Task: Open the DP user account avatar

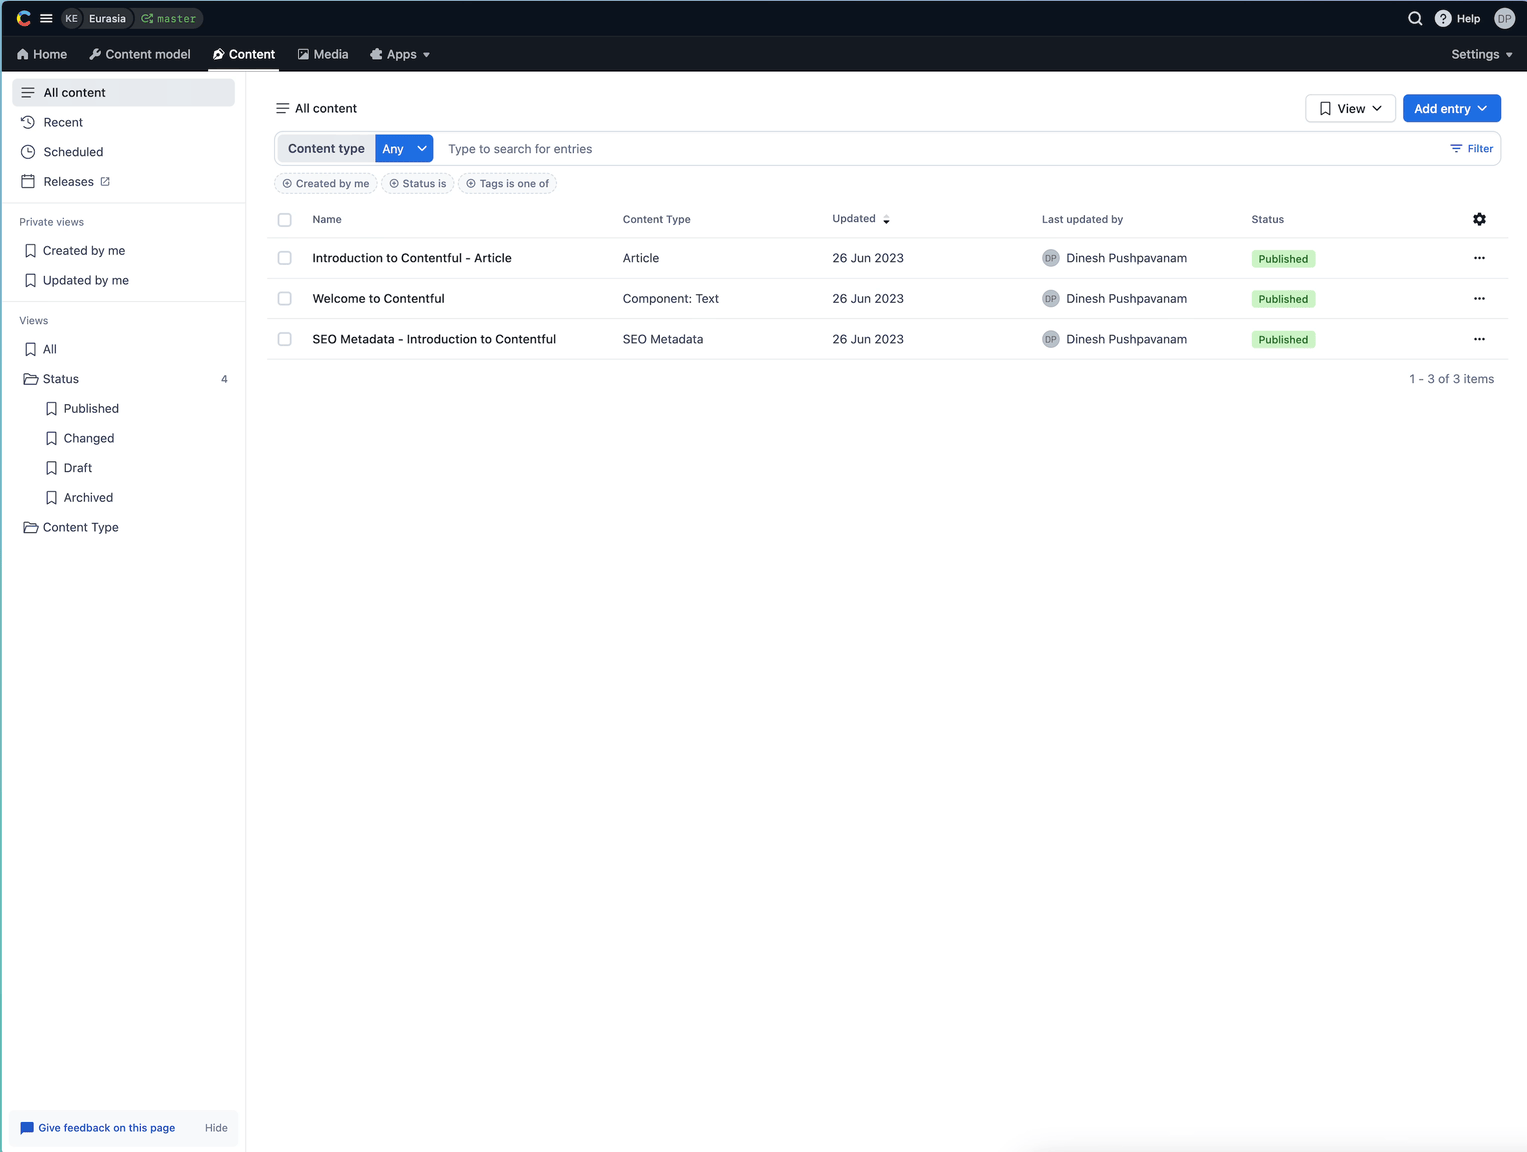Action: [x=1504, y=18]
